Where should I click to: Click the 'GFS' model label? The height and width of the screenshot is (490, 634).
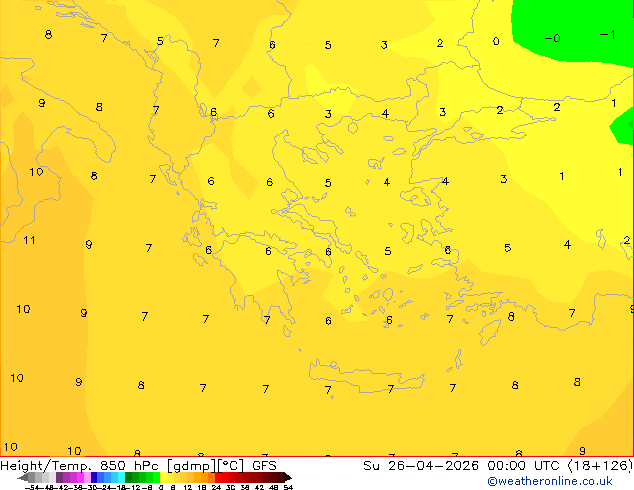click(264, 466)
